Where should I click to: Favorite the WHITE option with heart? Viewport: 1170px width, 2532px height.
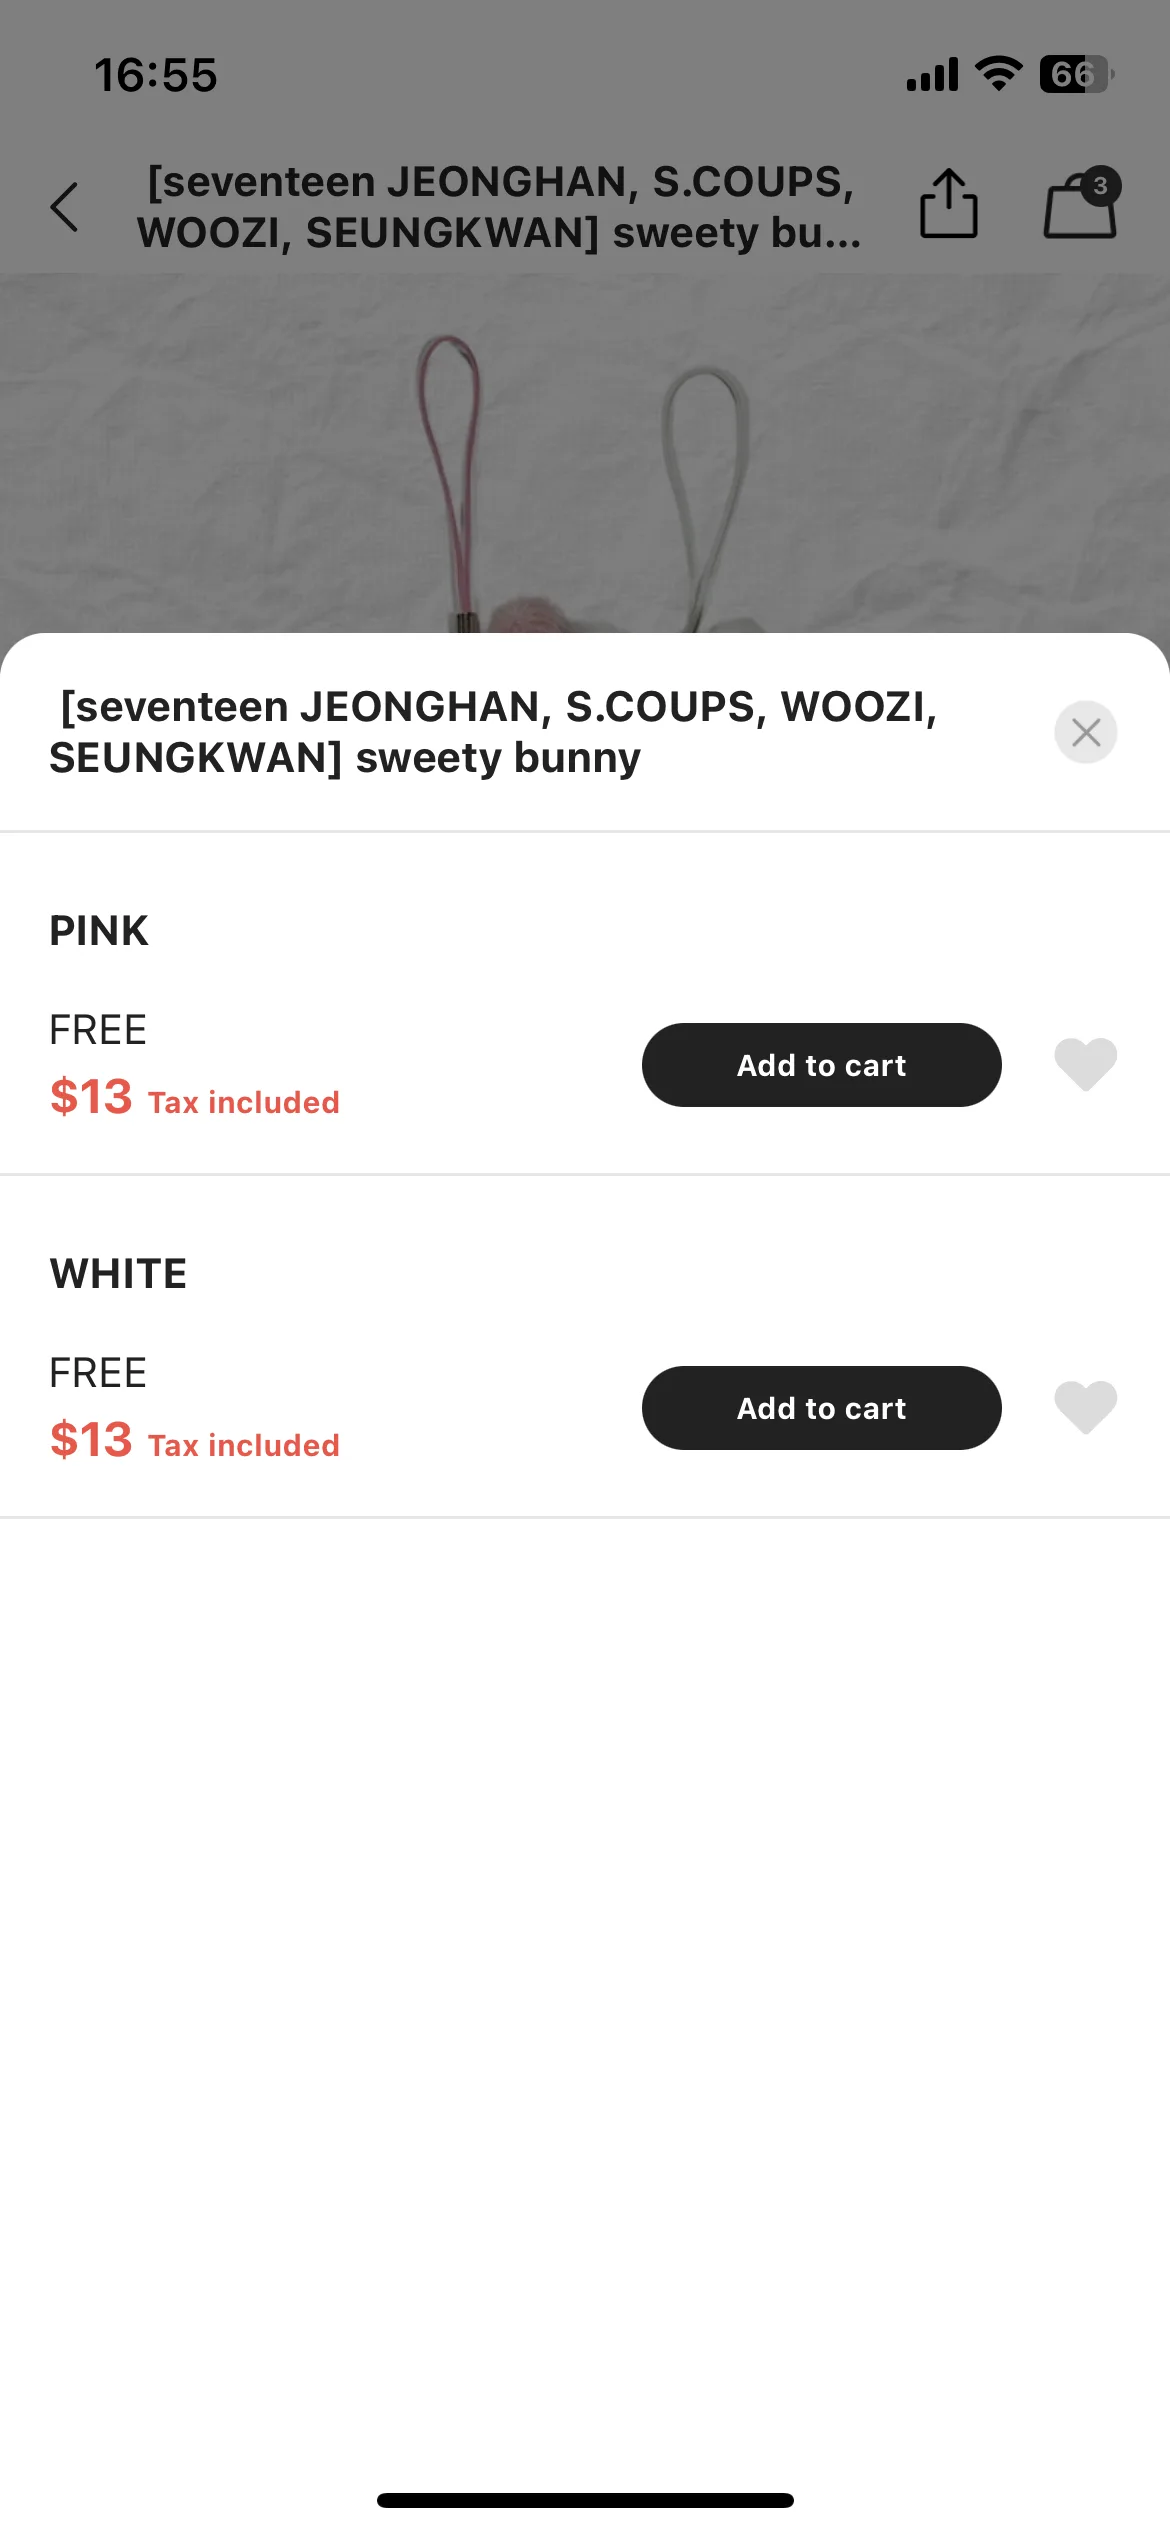pos(1085,1407)
